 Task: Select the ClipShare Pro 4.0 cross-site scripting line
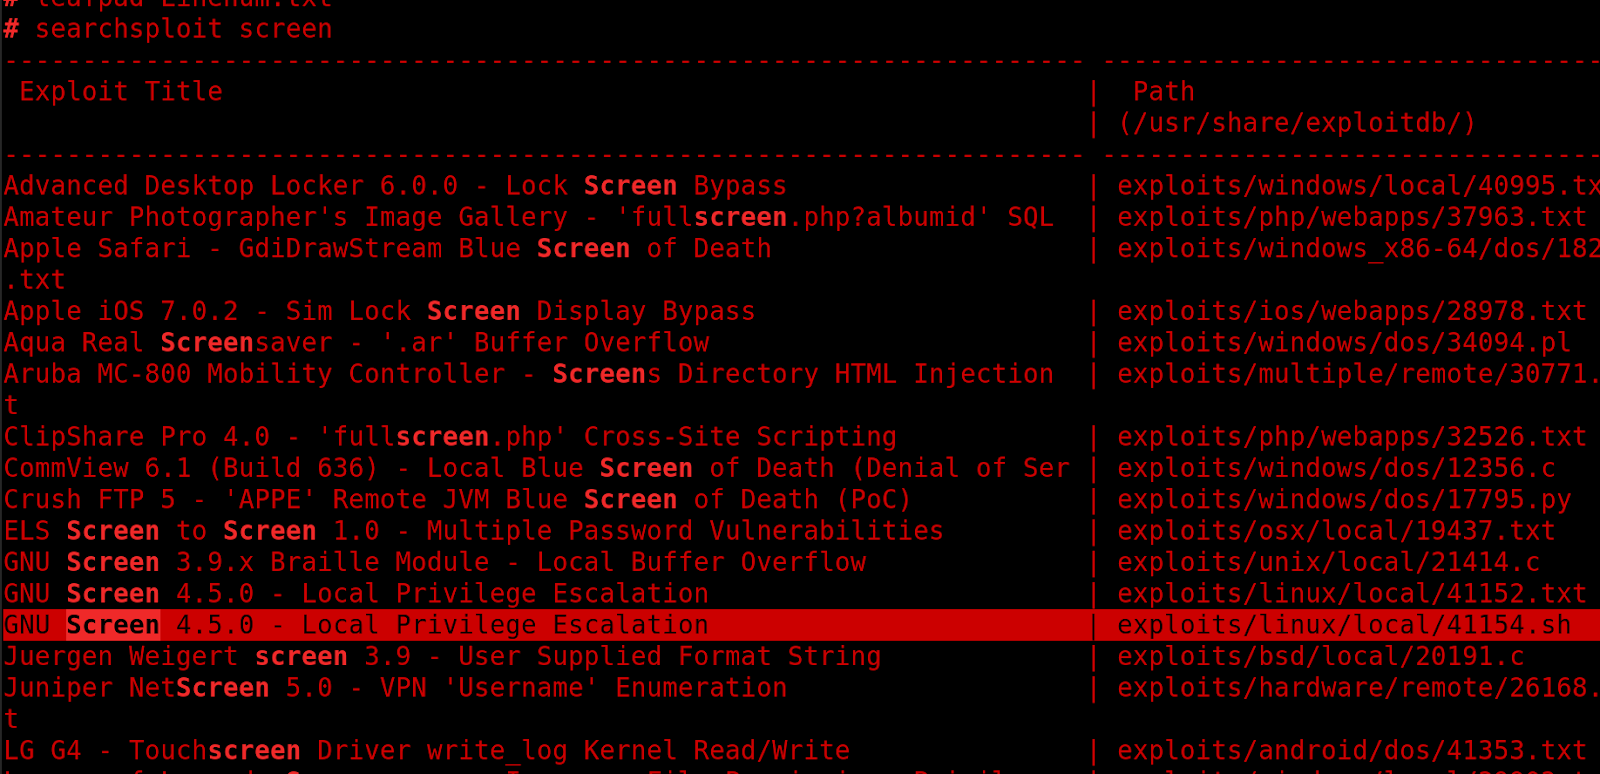(450, 437)
